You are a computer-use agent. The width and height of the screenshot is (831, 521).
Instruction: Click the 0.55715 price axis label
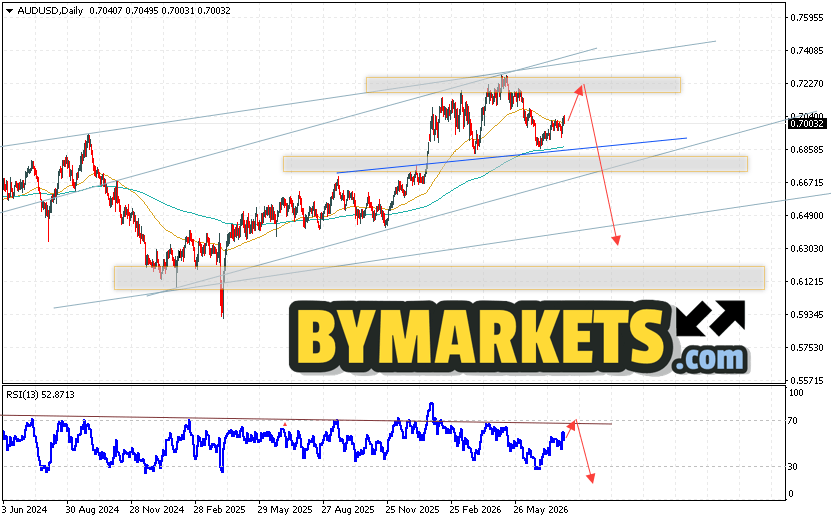pos(807,380)
